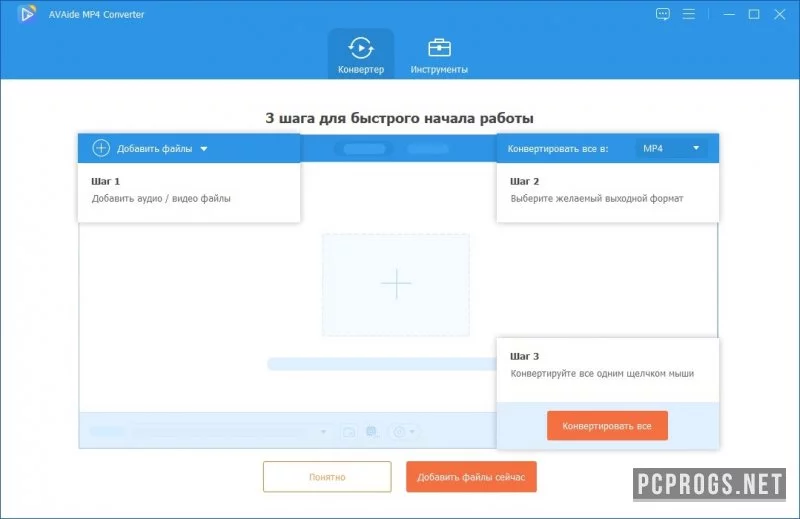Click the orange Конвертировать все button
The image size is (800, 519).
(607, 426)
